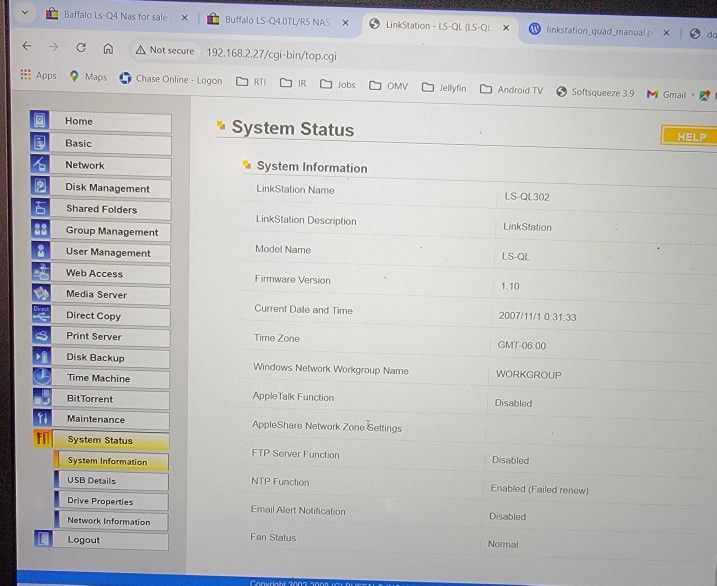Click the Logout menu button
The image size is (717, 586).
coord(111,540)
